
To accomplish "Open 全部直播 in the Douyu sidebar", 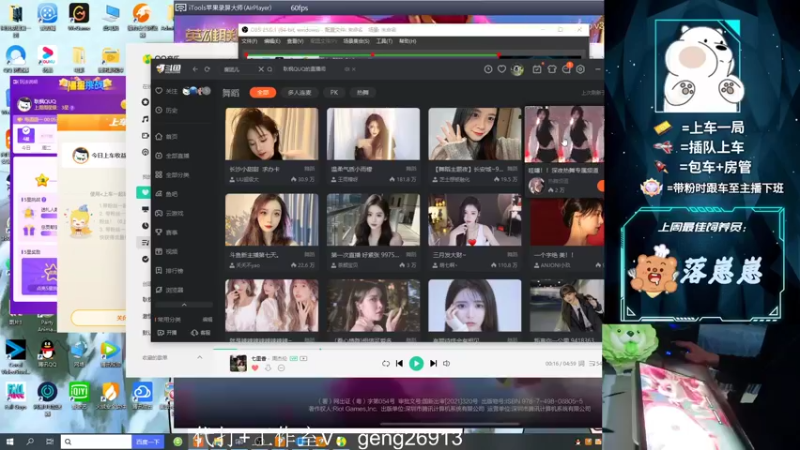I will tap(172, 156).
